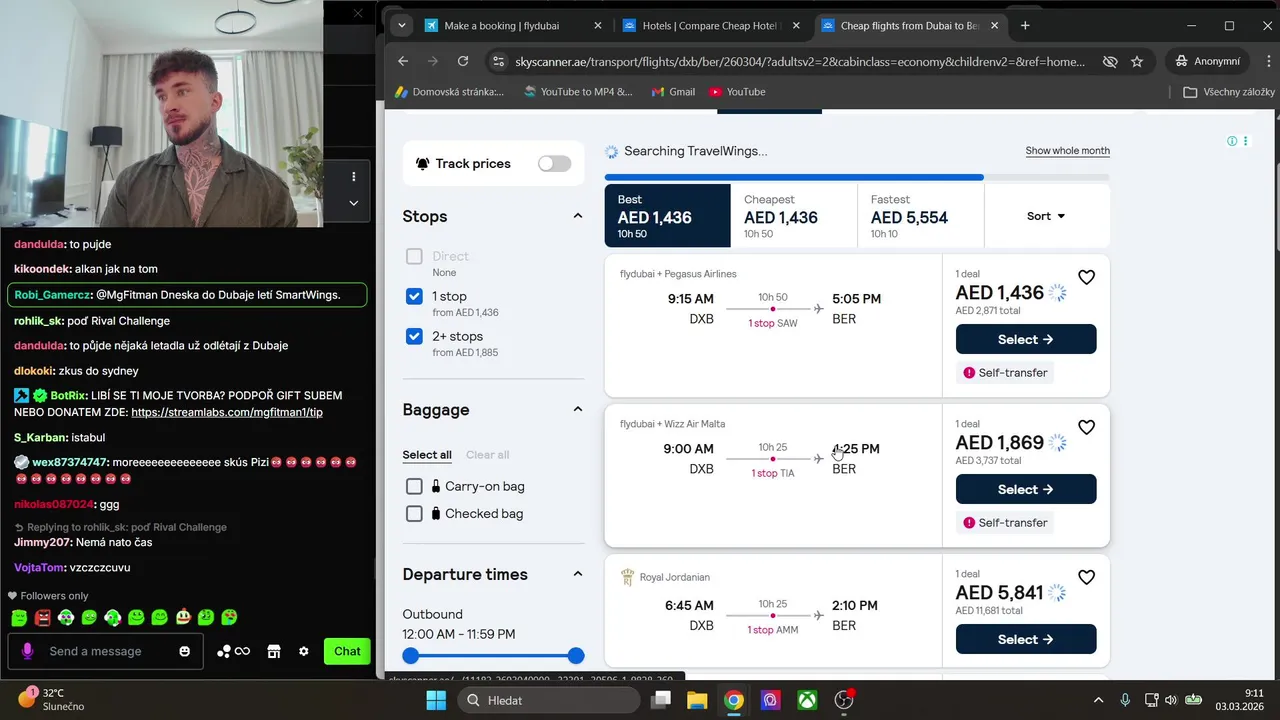Image resolution: width=1280 pixels, height=720 pixels.
Task: Select the Royal Jordanian AED 5,841 flight
Action: [1026, 639]
